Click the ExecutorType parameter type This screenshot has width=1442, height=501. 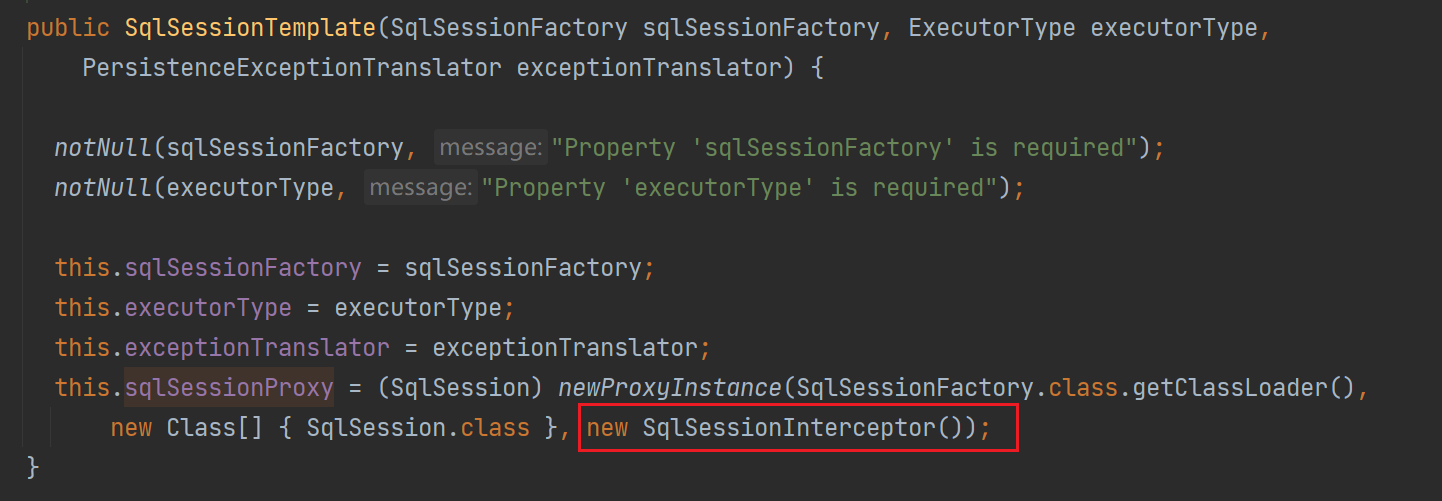pos(991,28)
